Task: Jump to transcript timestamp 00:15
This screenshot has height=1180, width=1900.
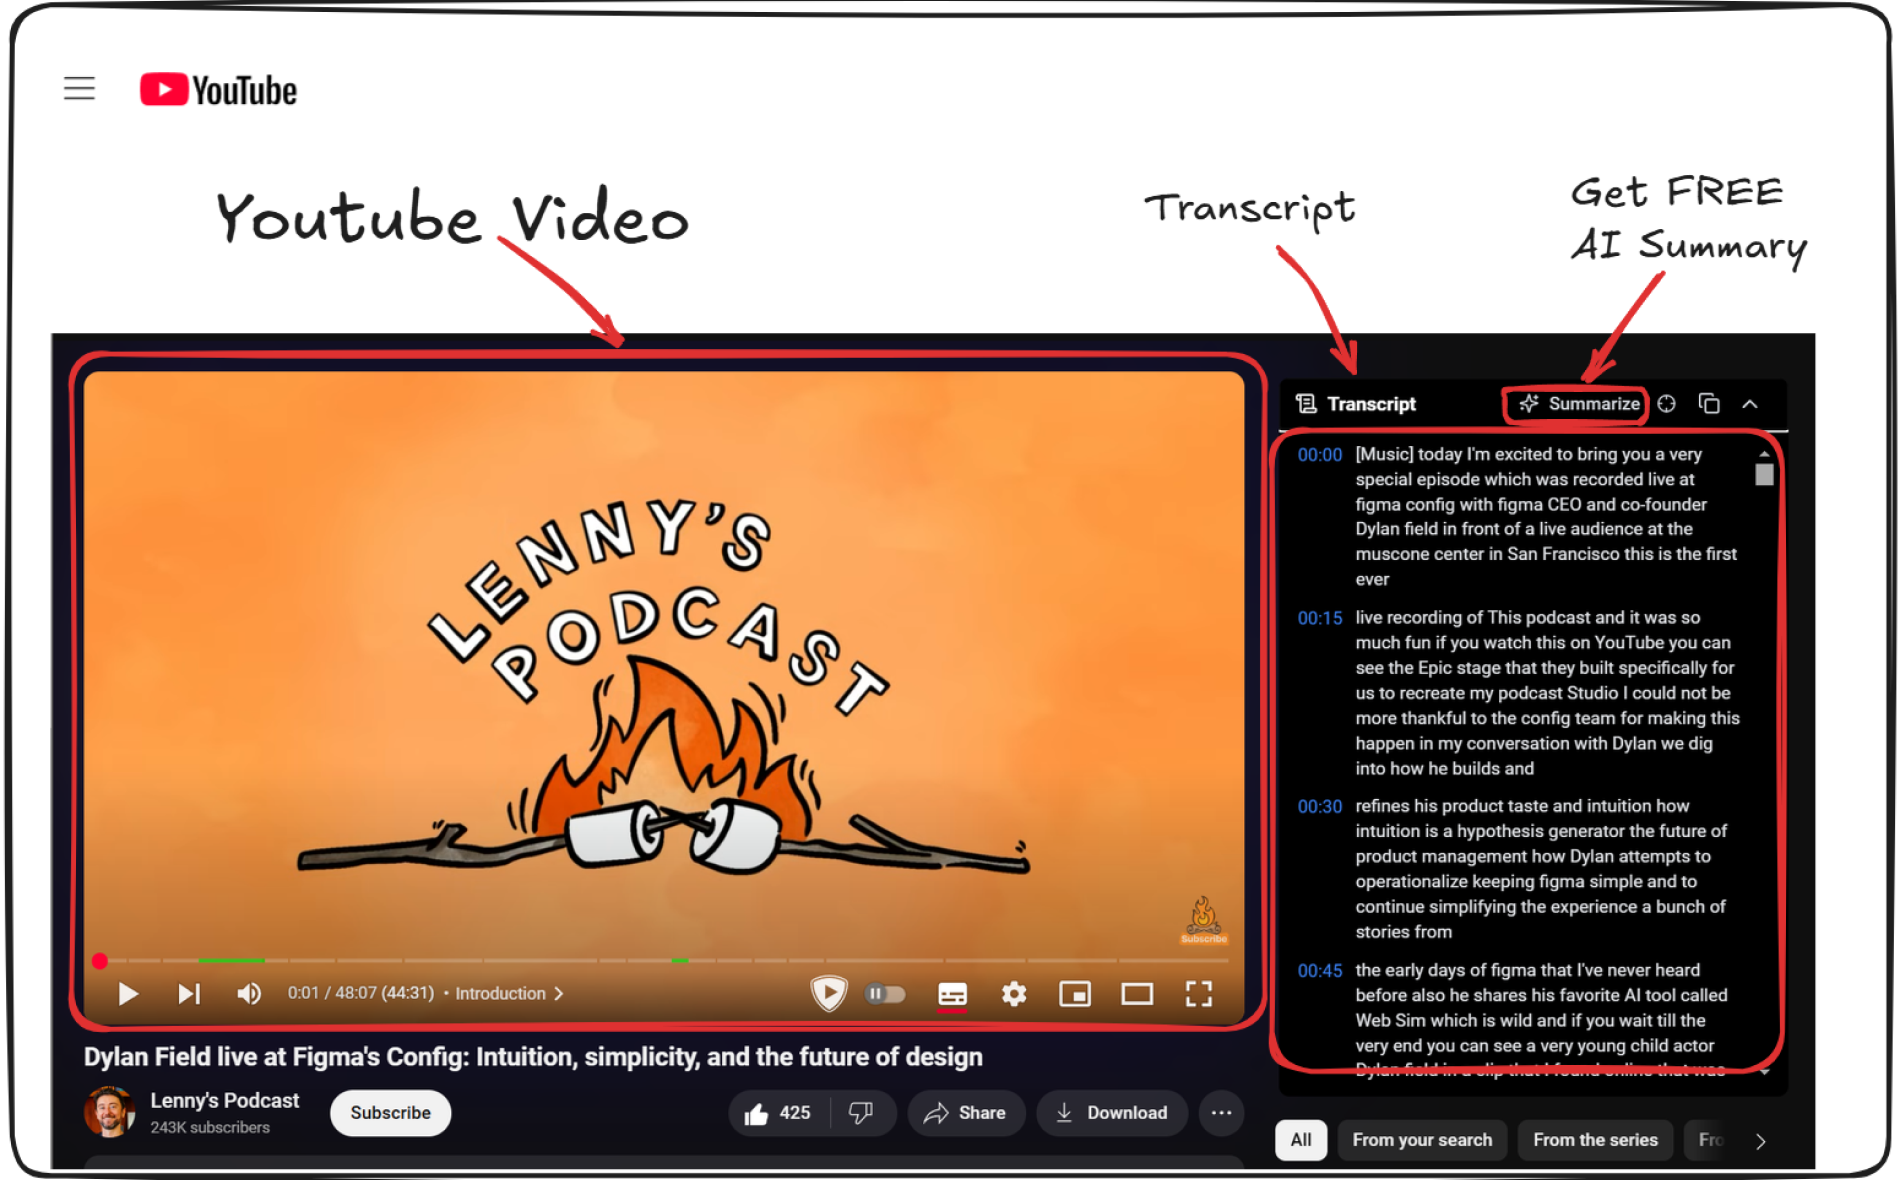Action: (x=1319, y=618)
